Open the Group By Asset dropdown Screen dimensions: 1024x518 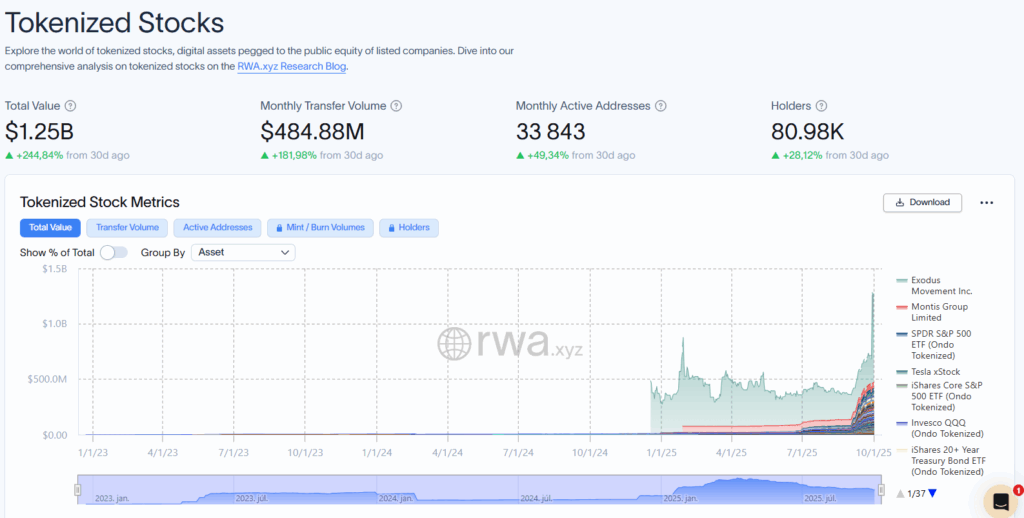point(243,253)
